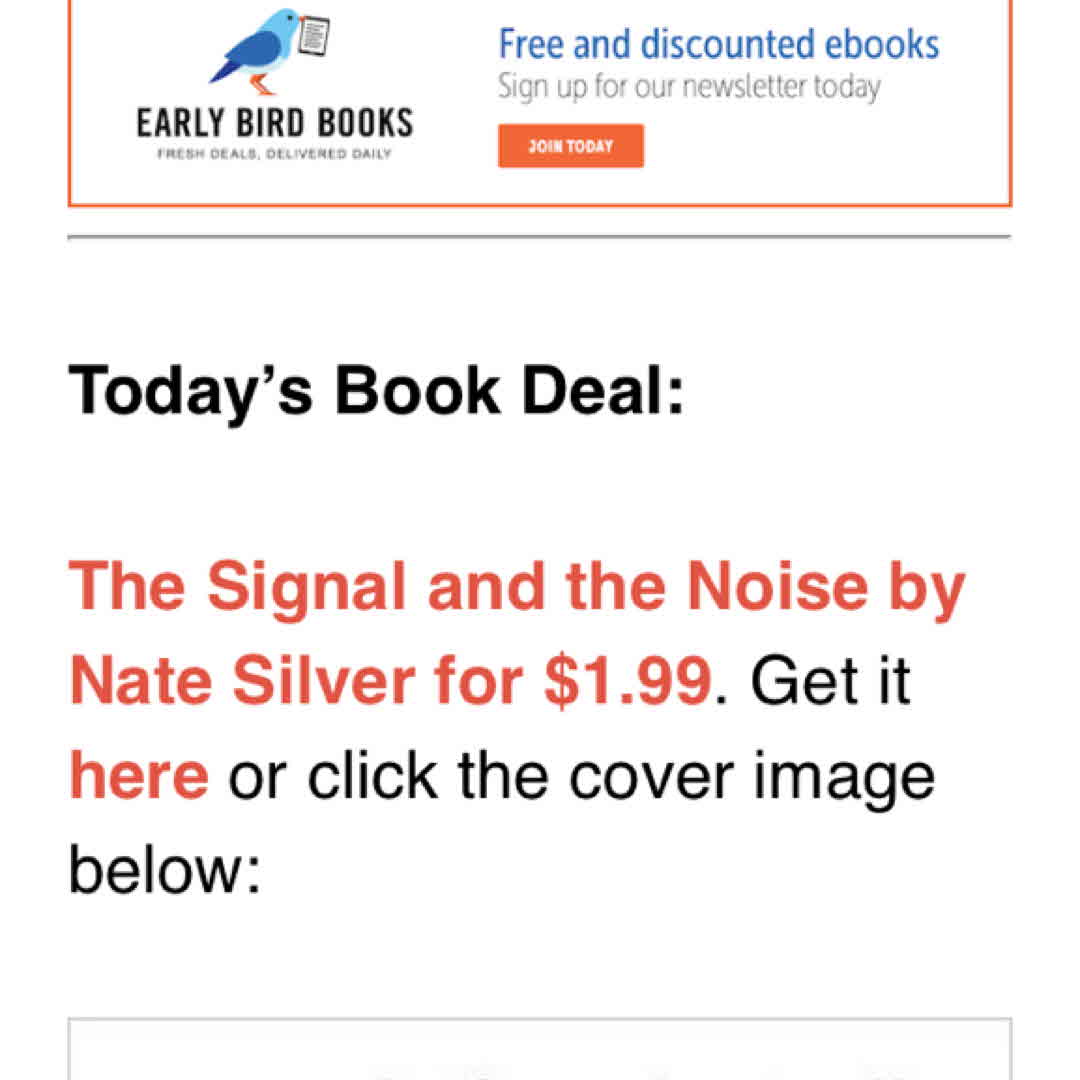Click the gray horizontal divider line
This screenshot has height=1080, width=1080.
(540, 237)
